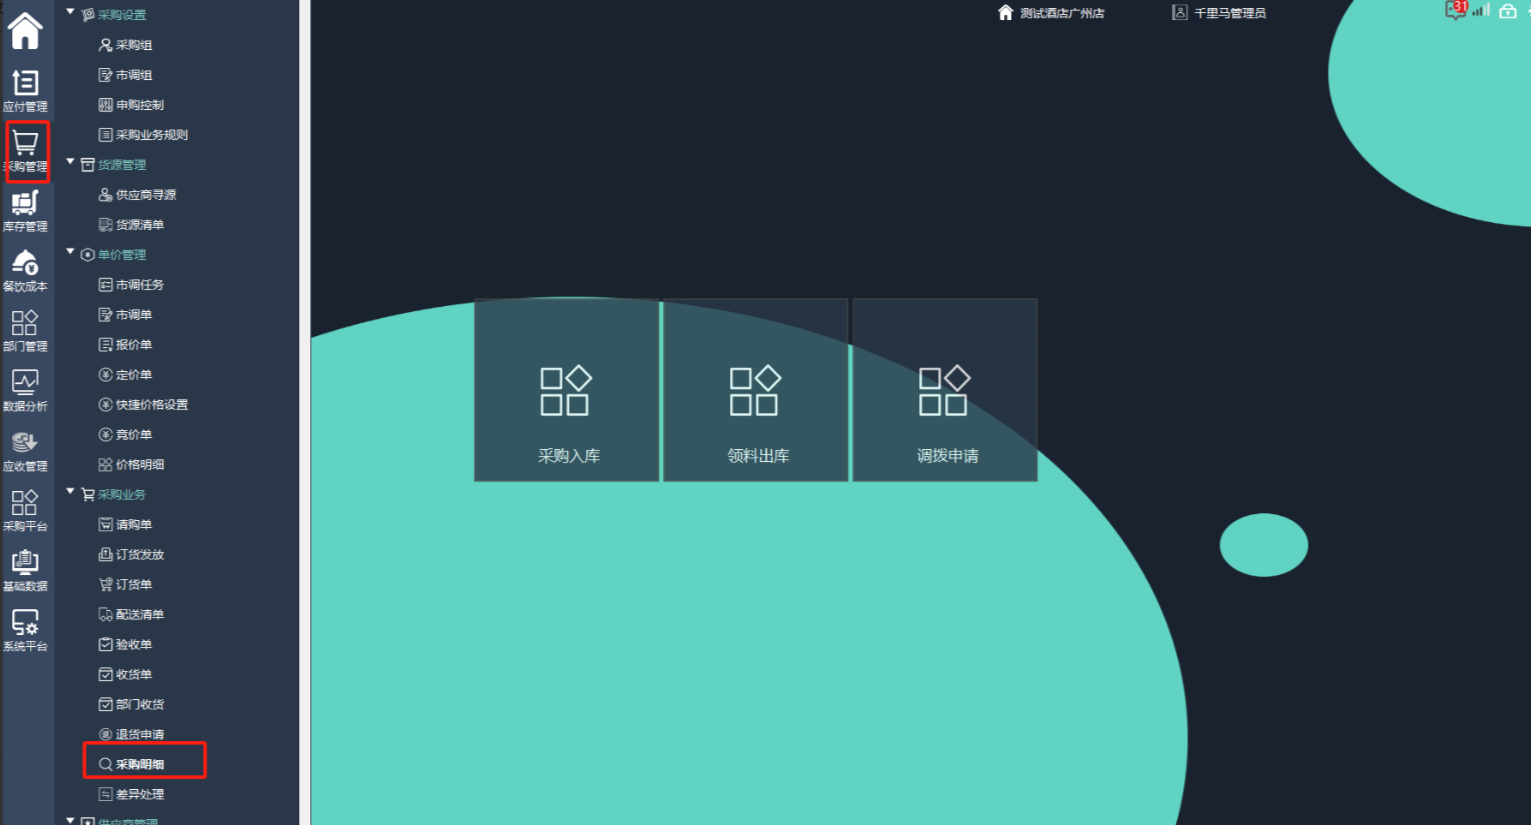Open 订货单 from the purchasing menu
1531x825 pixels.
(133, 584)
